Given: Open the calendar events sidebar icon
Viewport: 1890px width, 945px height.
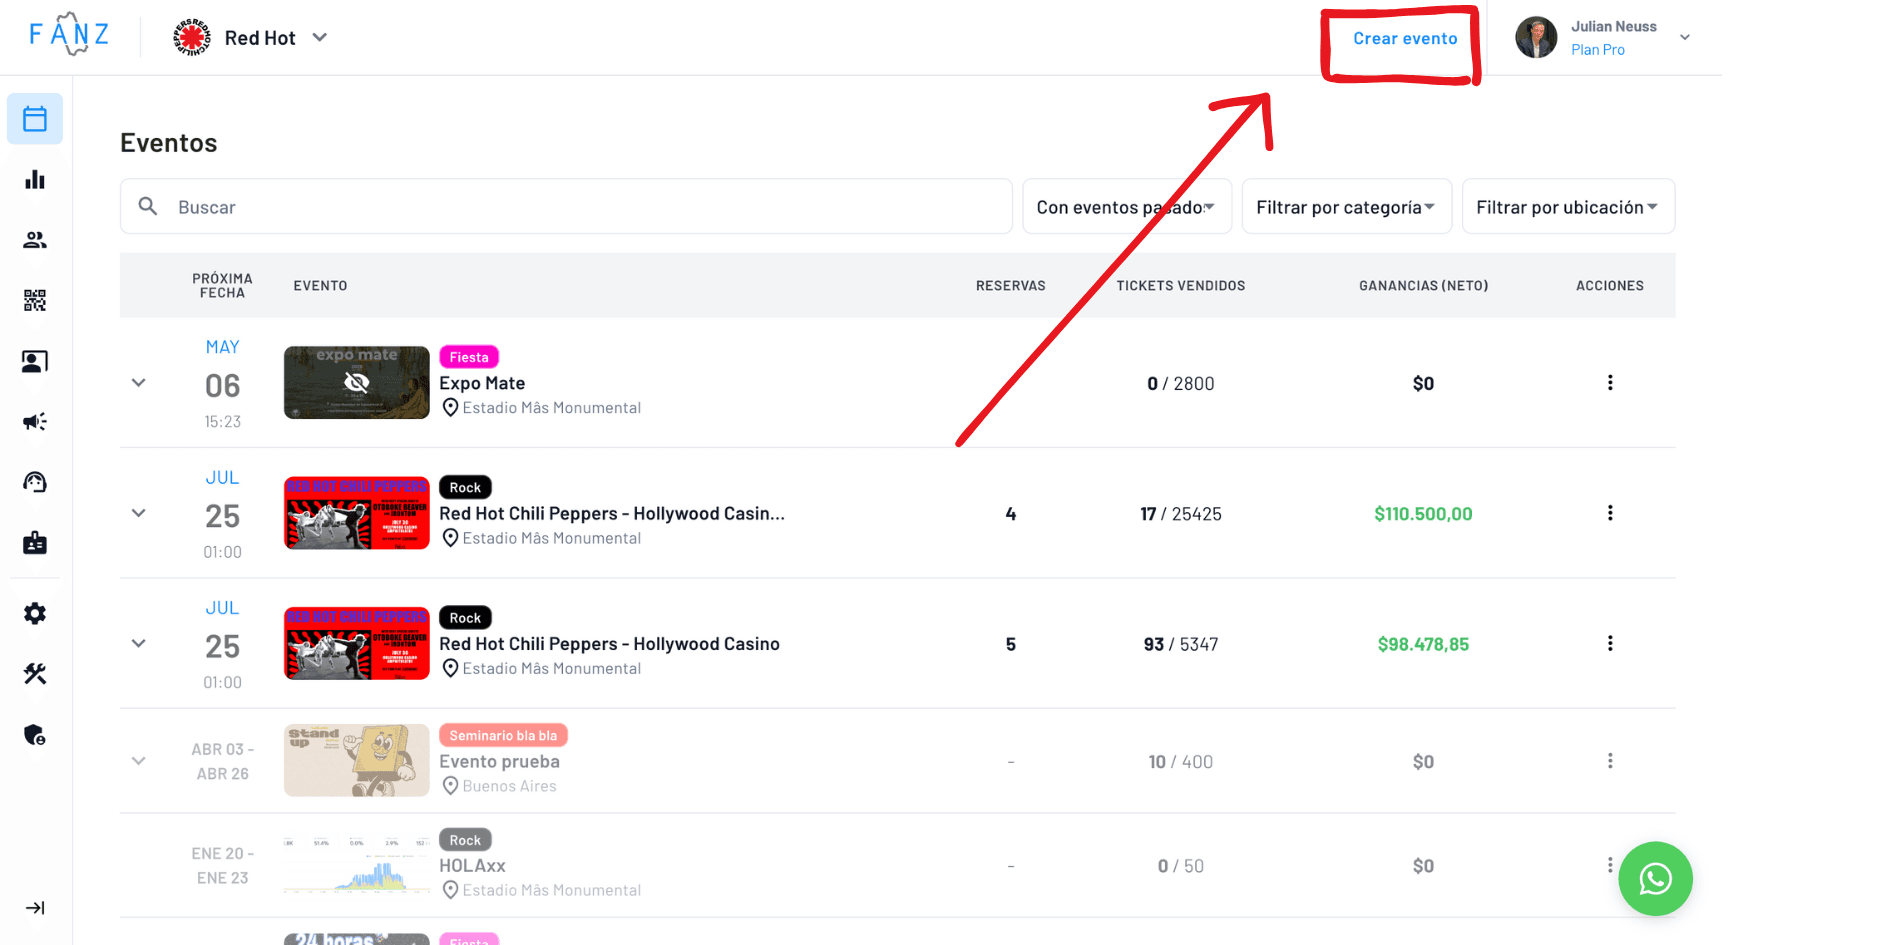Looking at the screenshot, I should pyautogui.click(x=35, y=119).
